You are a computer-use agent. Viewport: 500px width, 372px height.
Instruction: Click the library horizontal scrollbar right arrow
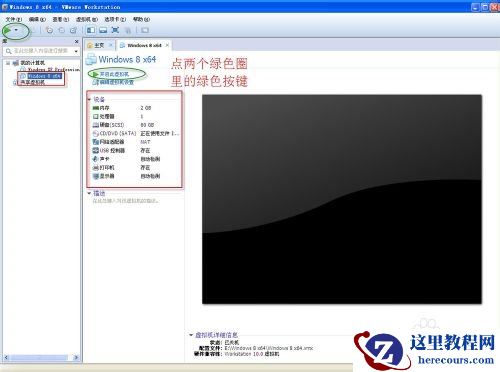click(76, 358)
